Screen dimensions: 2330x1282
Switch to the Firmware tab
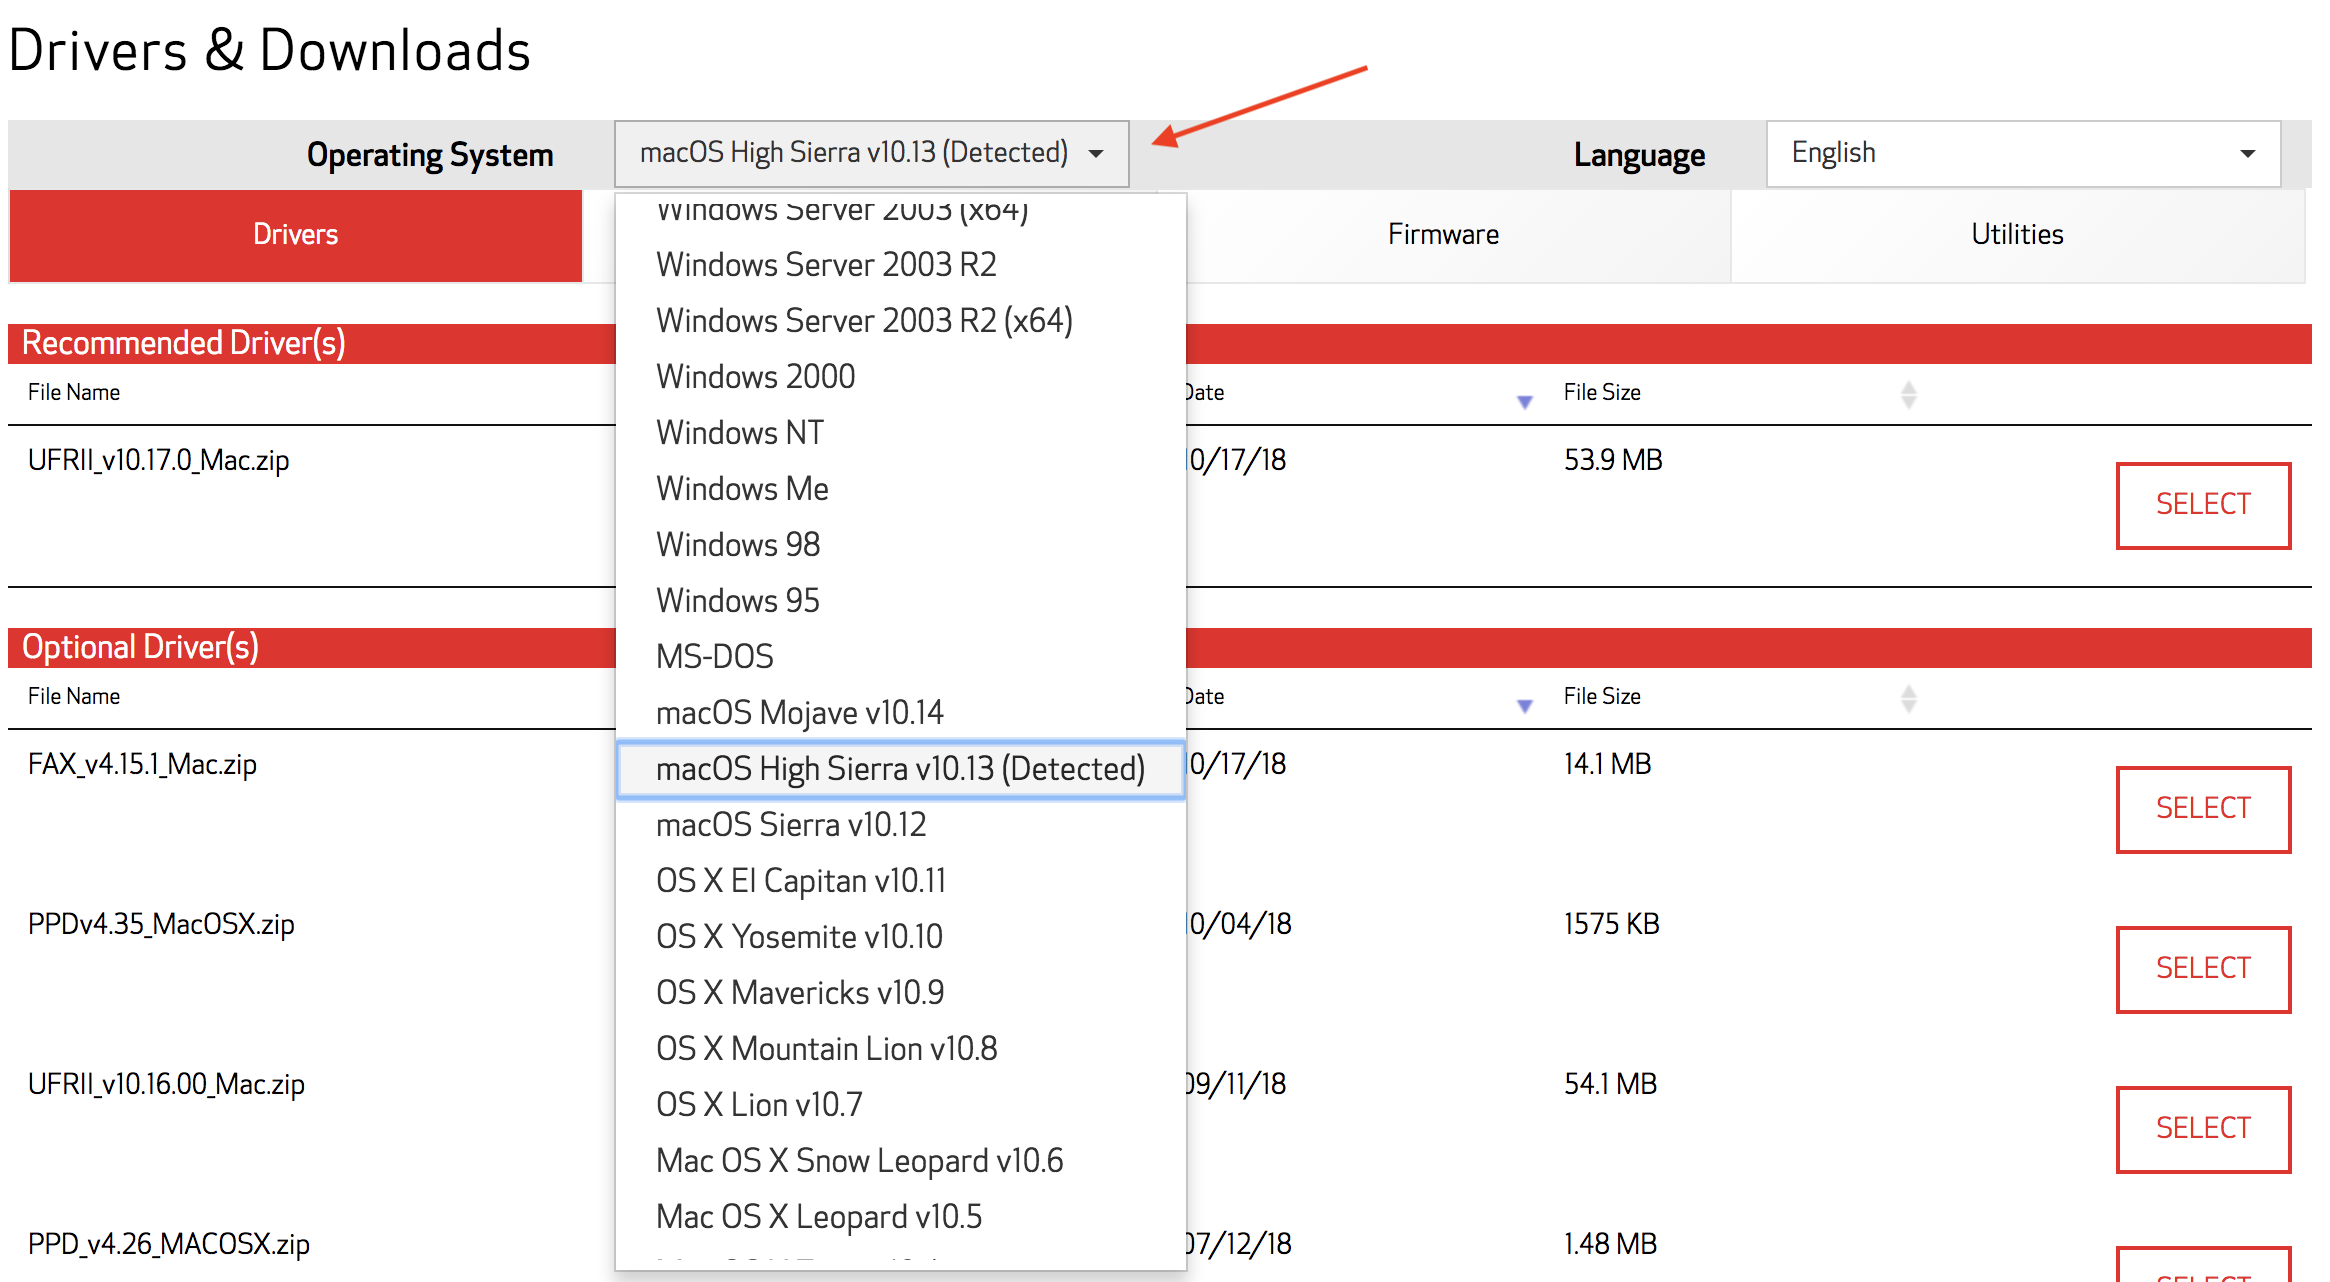pyautogui.click(x=1443, y=235)
